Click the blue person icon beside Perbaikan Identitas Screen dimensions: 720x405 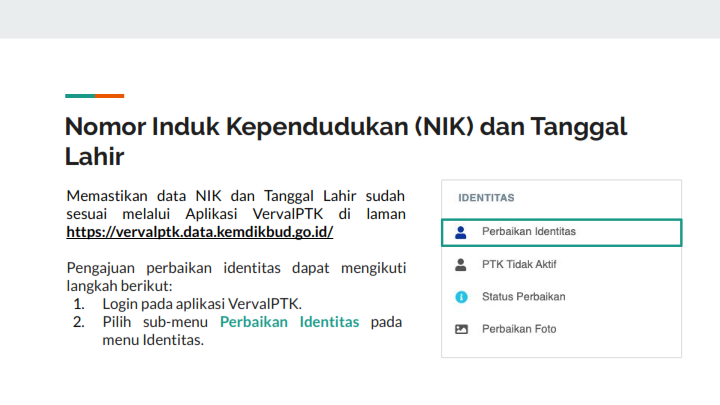[x=461, y=232]
